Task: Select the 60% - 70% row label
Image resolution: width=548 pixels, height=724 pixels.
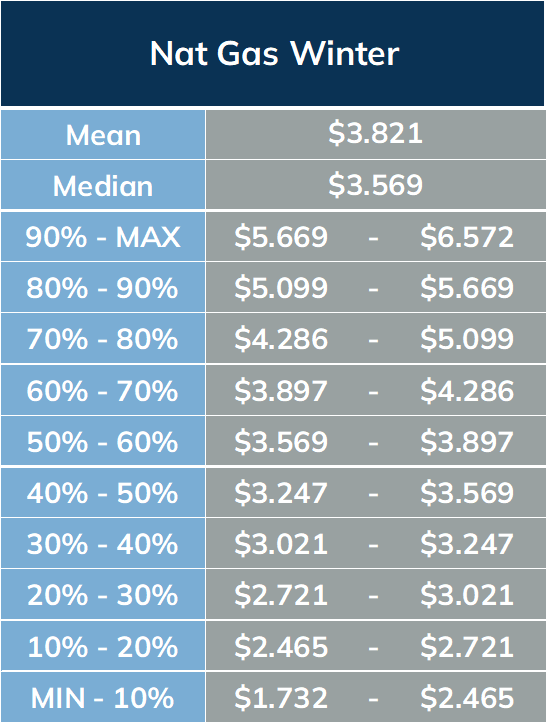Action: pyautogui.click(x=102, y=391)
